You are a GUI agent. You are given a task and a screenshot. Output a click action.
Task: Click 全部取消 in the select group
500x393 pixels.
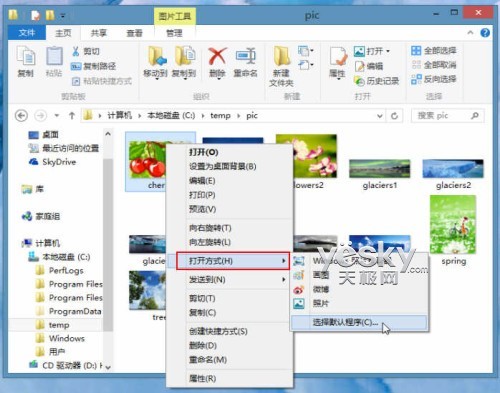tap(434, 65)
